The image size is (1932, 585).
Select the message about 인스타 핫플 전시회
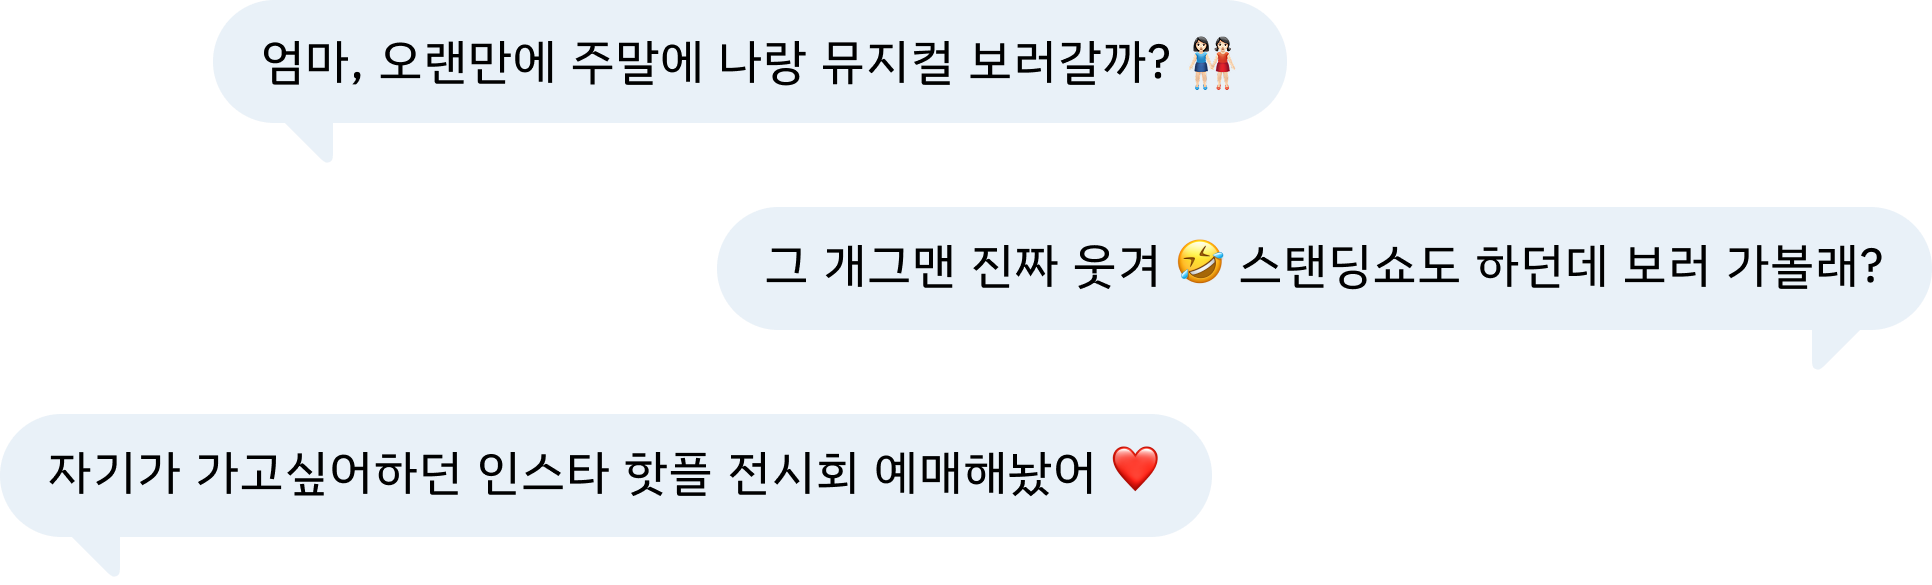tap(606, 475)
